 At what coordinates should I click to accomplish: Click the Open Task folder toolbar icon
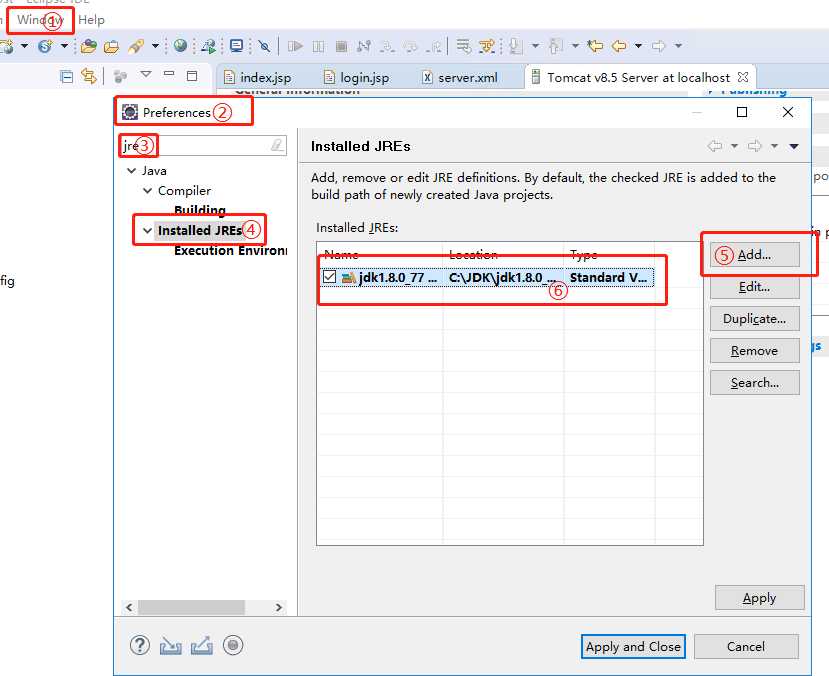[112, 47]
